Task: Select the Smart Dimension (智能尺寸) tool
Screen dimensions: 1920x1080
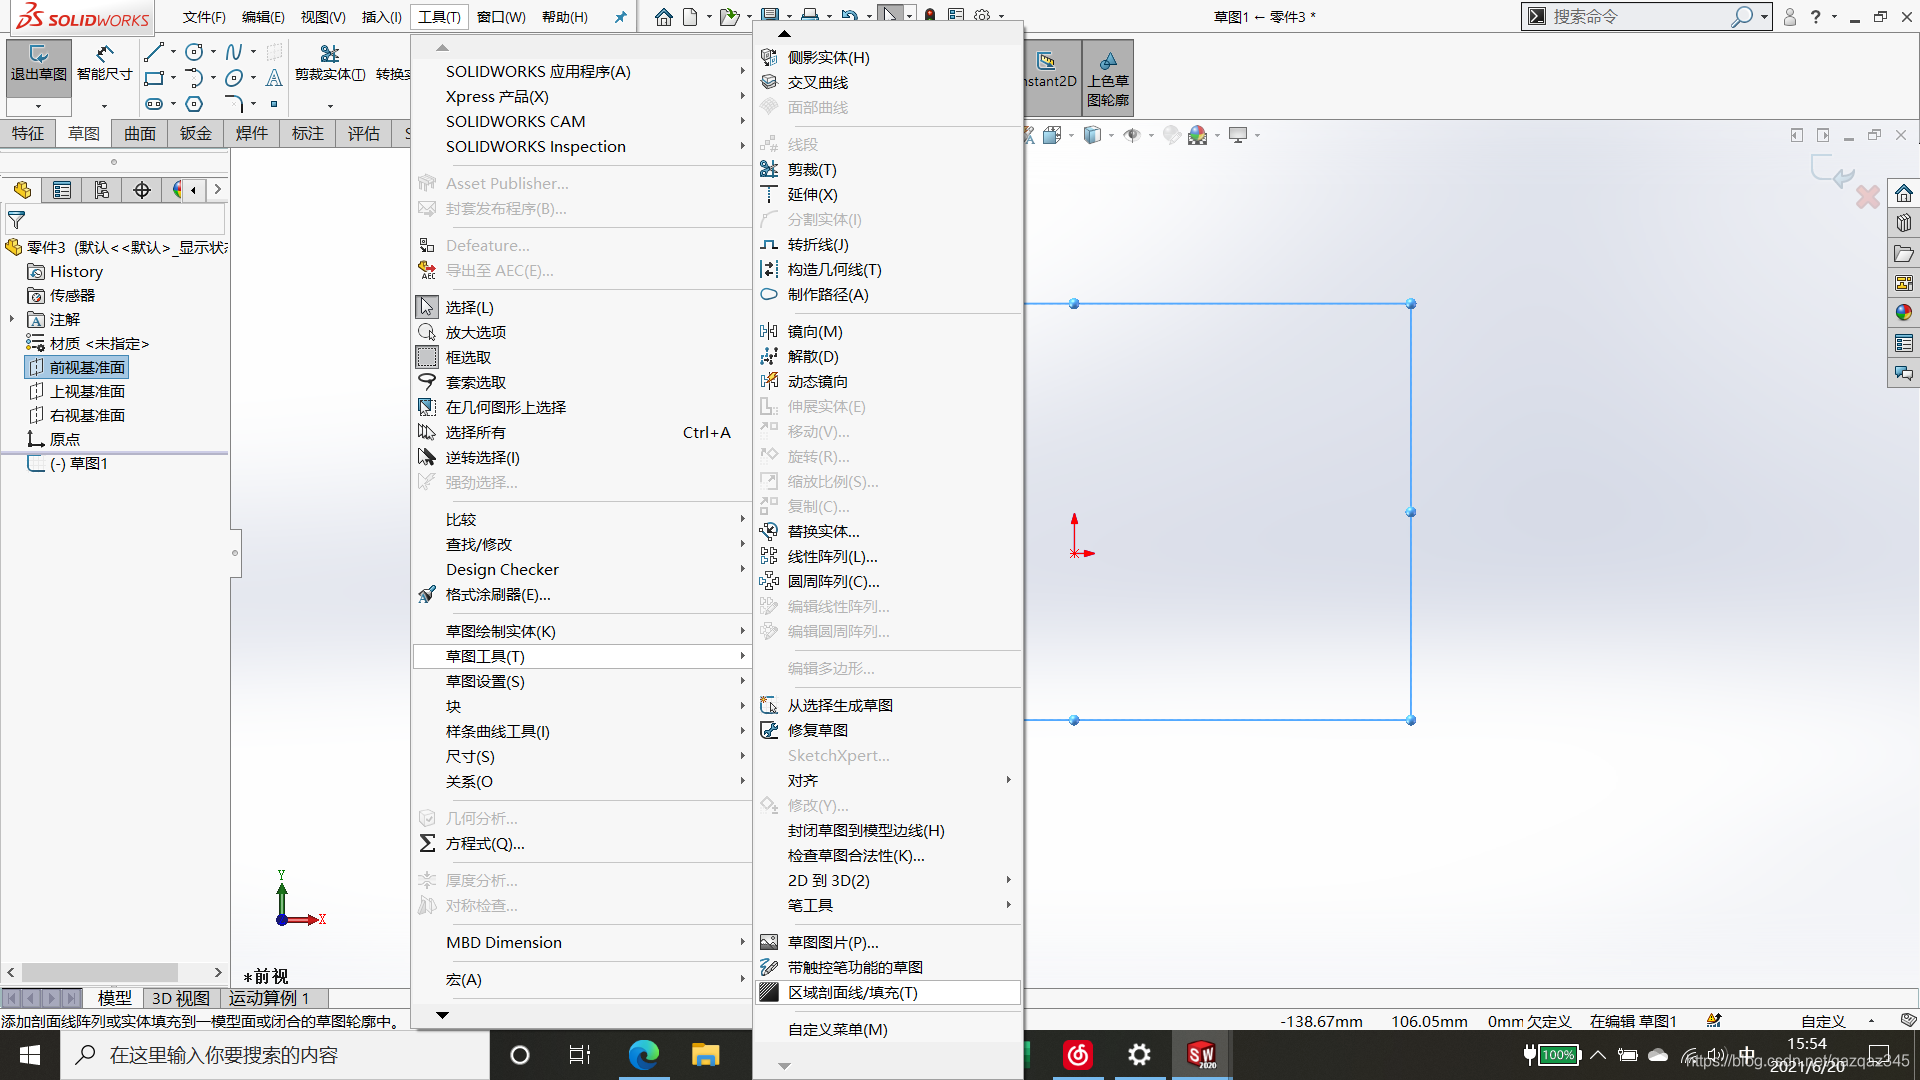Action: [104, 63]
